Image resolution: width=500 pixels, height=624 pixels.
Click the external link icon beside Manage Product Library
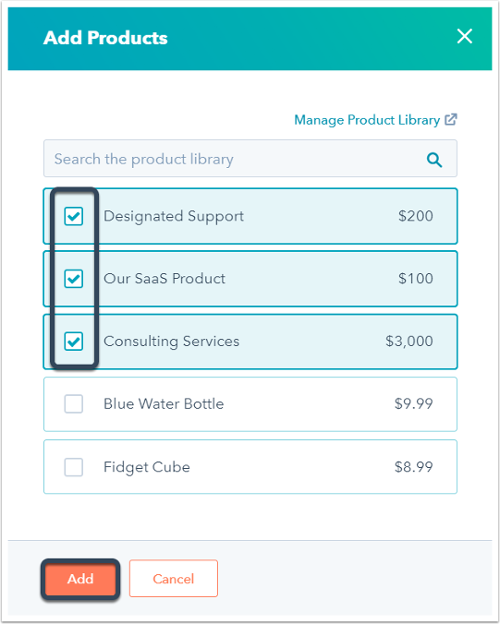point(451,119)
